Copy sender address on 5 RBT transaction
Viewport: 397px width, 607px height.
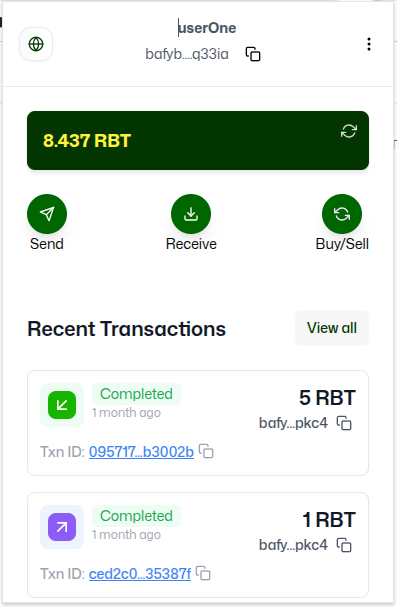point(344,423)
